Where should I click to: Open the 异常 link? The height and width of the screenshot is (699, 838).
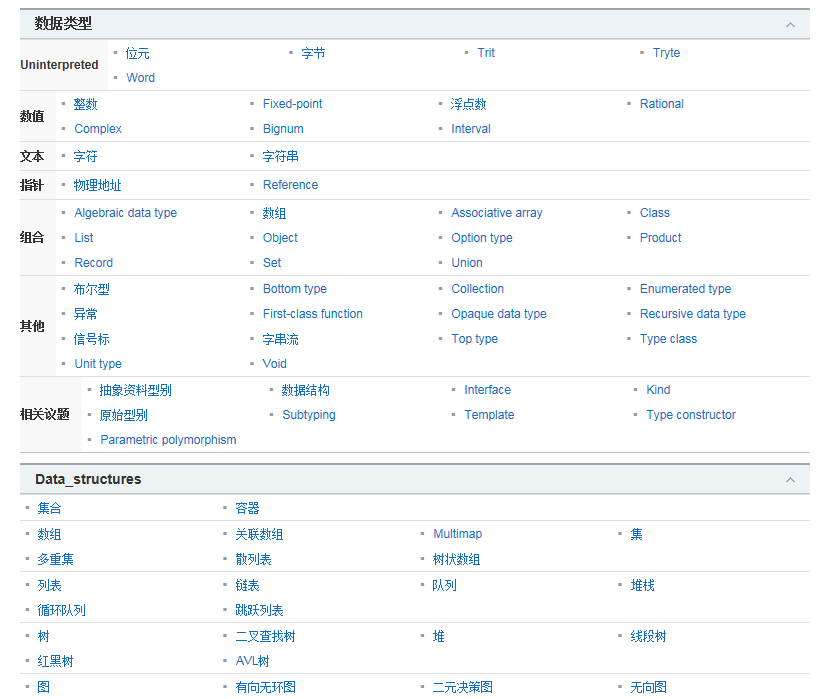click(x=86, y=314)
